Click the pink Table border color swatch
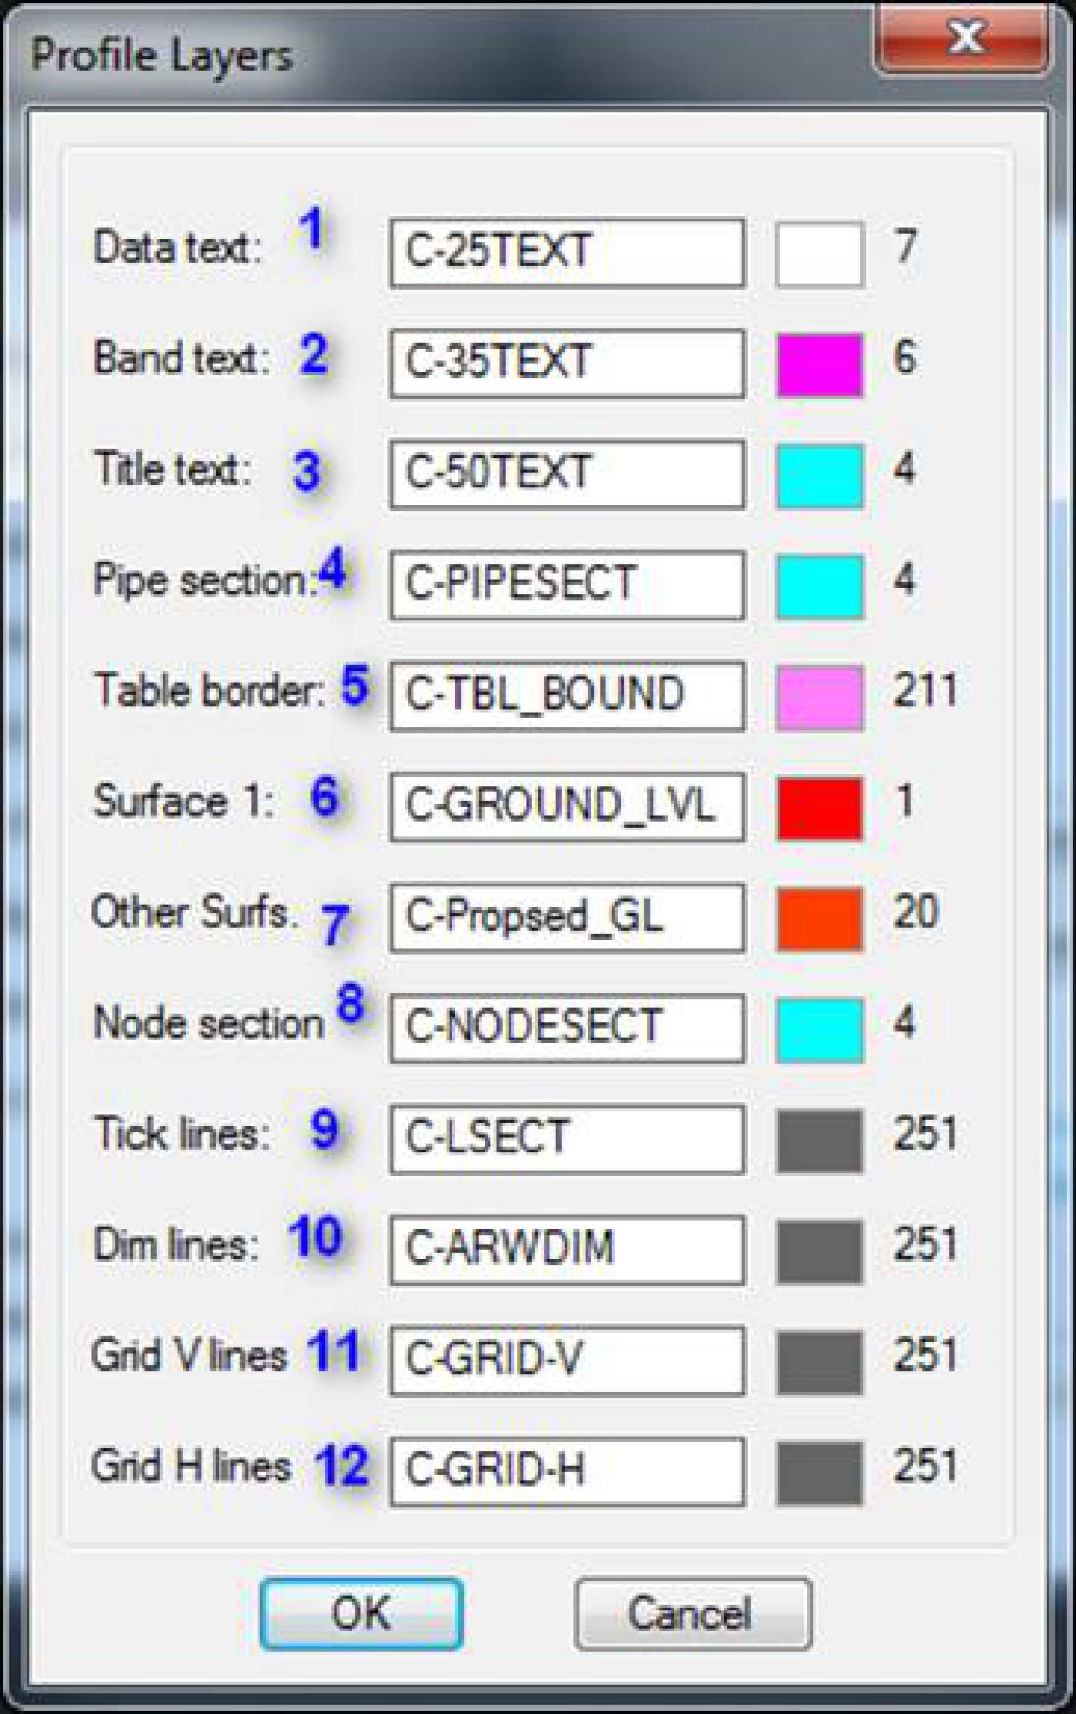The image size is (1076, 1714). (x=819, y=697)
